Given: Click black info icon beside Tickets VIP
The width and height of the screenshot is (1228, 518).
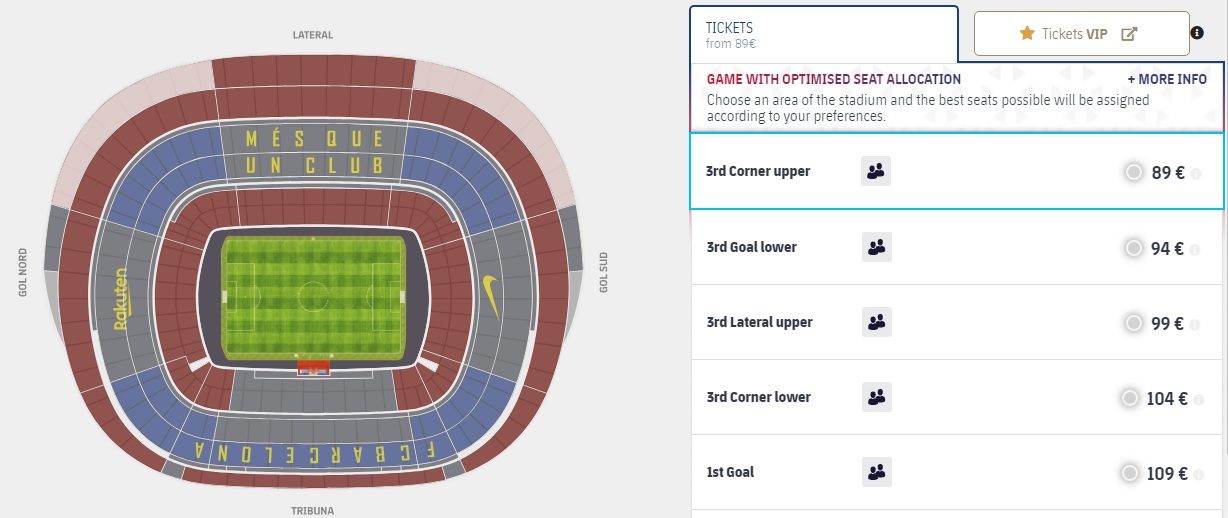Looking at the screenshot, I should point(1197,33).
